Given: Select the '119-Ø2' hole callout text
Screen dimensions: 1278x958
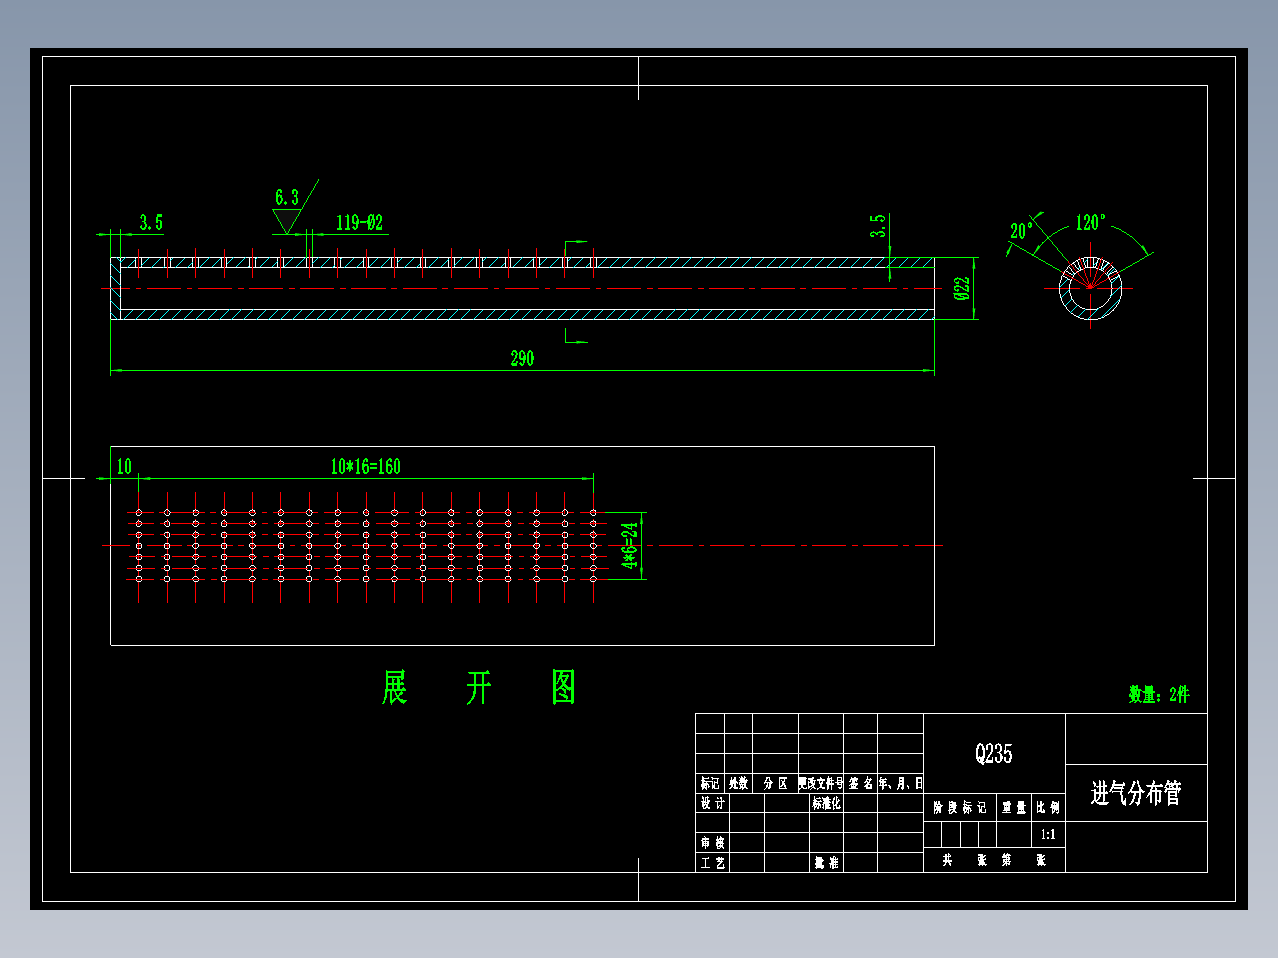Looking at the screenshot, I should [359, 222].
